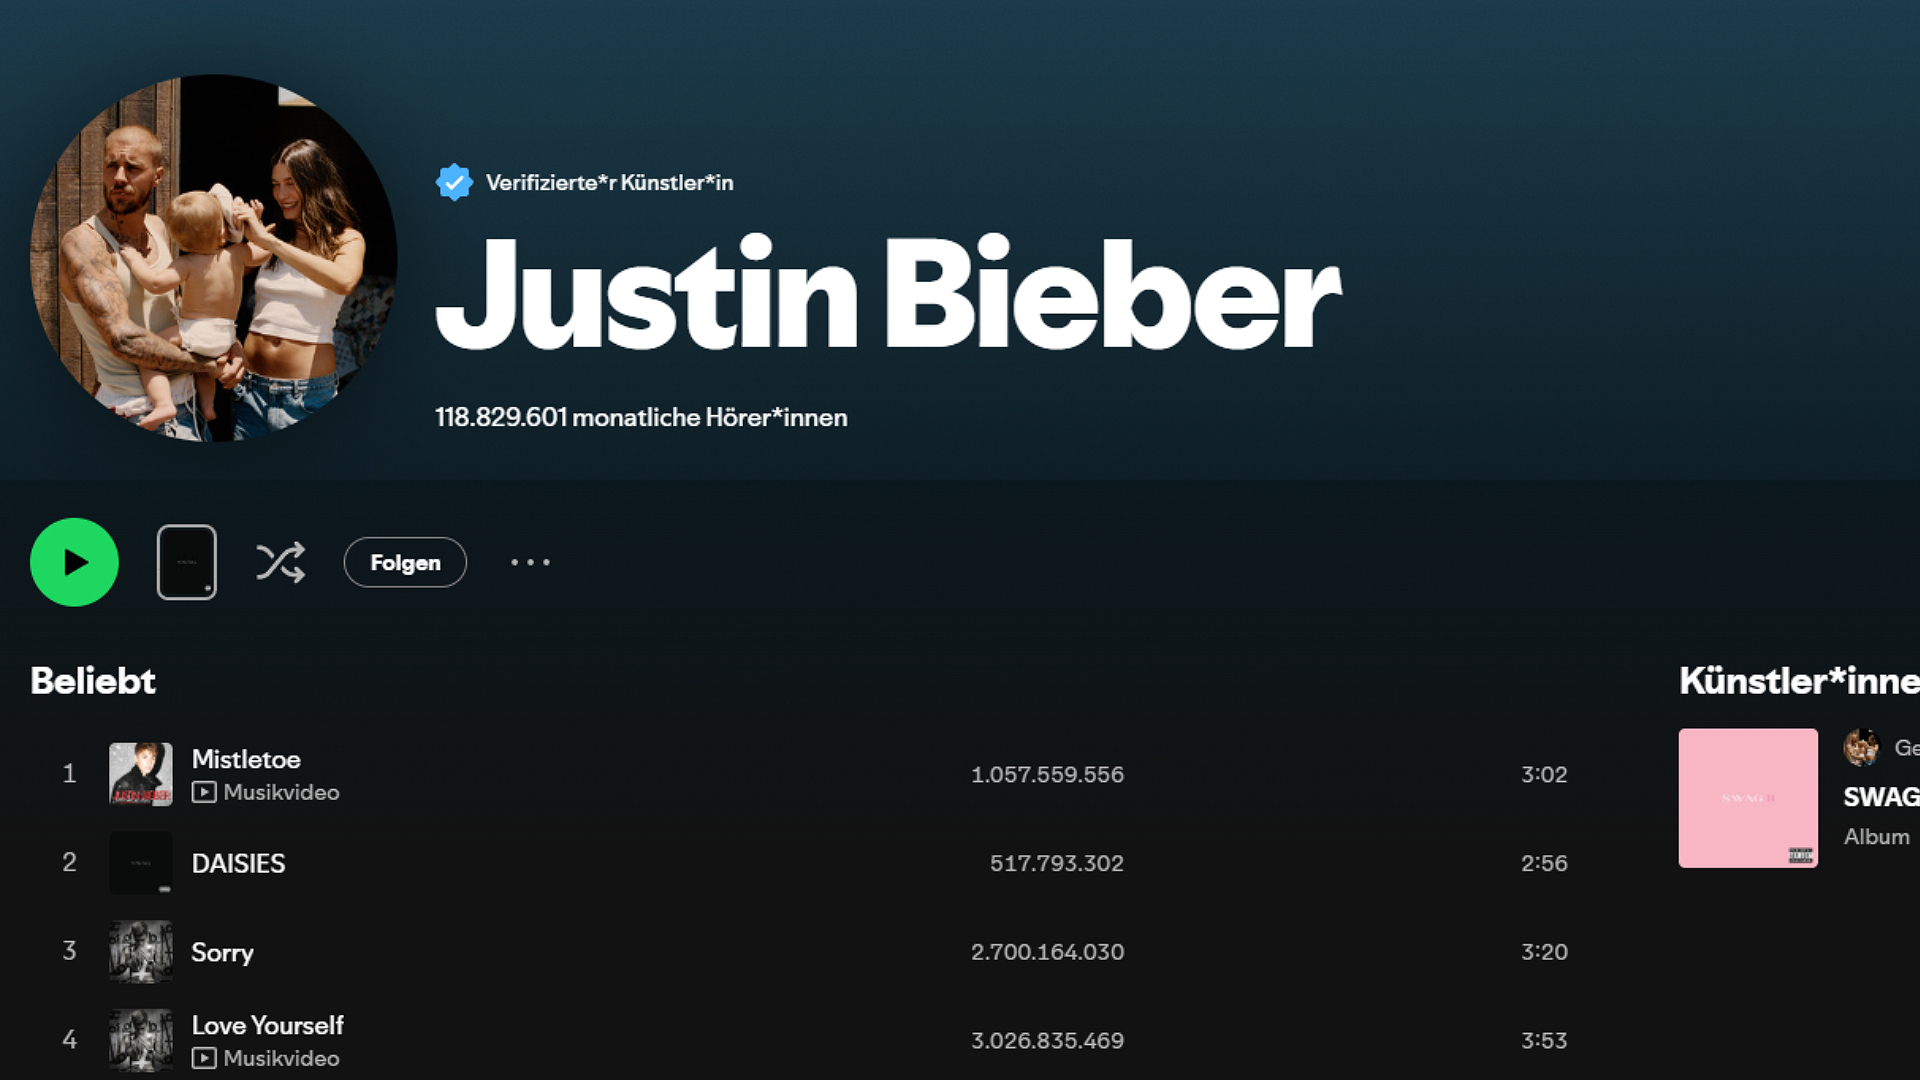The width and height of the screenshot is (1920, 1080).
Task: Click Mistletoe's music video icon
Action: 204,792
